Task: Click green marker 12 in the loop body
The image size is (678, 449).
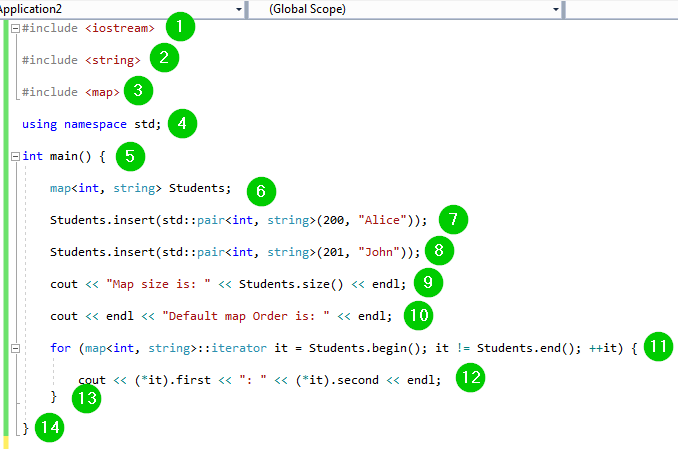Action: pyautogui.click(x=471, y=378)
